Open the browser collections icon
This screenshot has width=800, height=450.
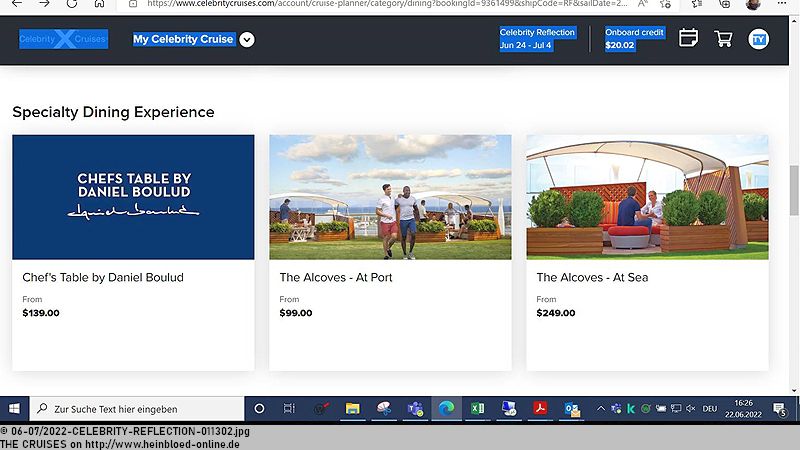point(724,4)
